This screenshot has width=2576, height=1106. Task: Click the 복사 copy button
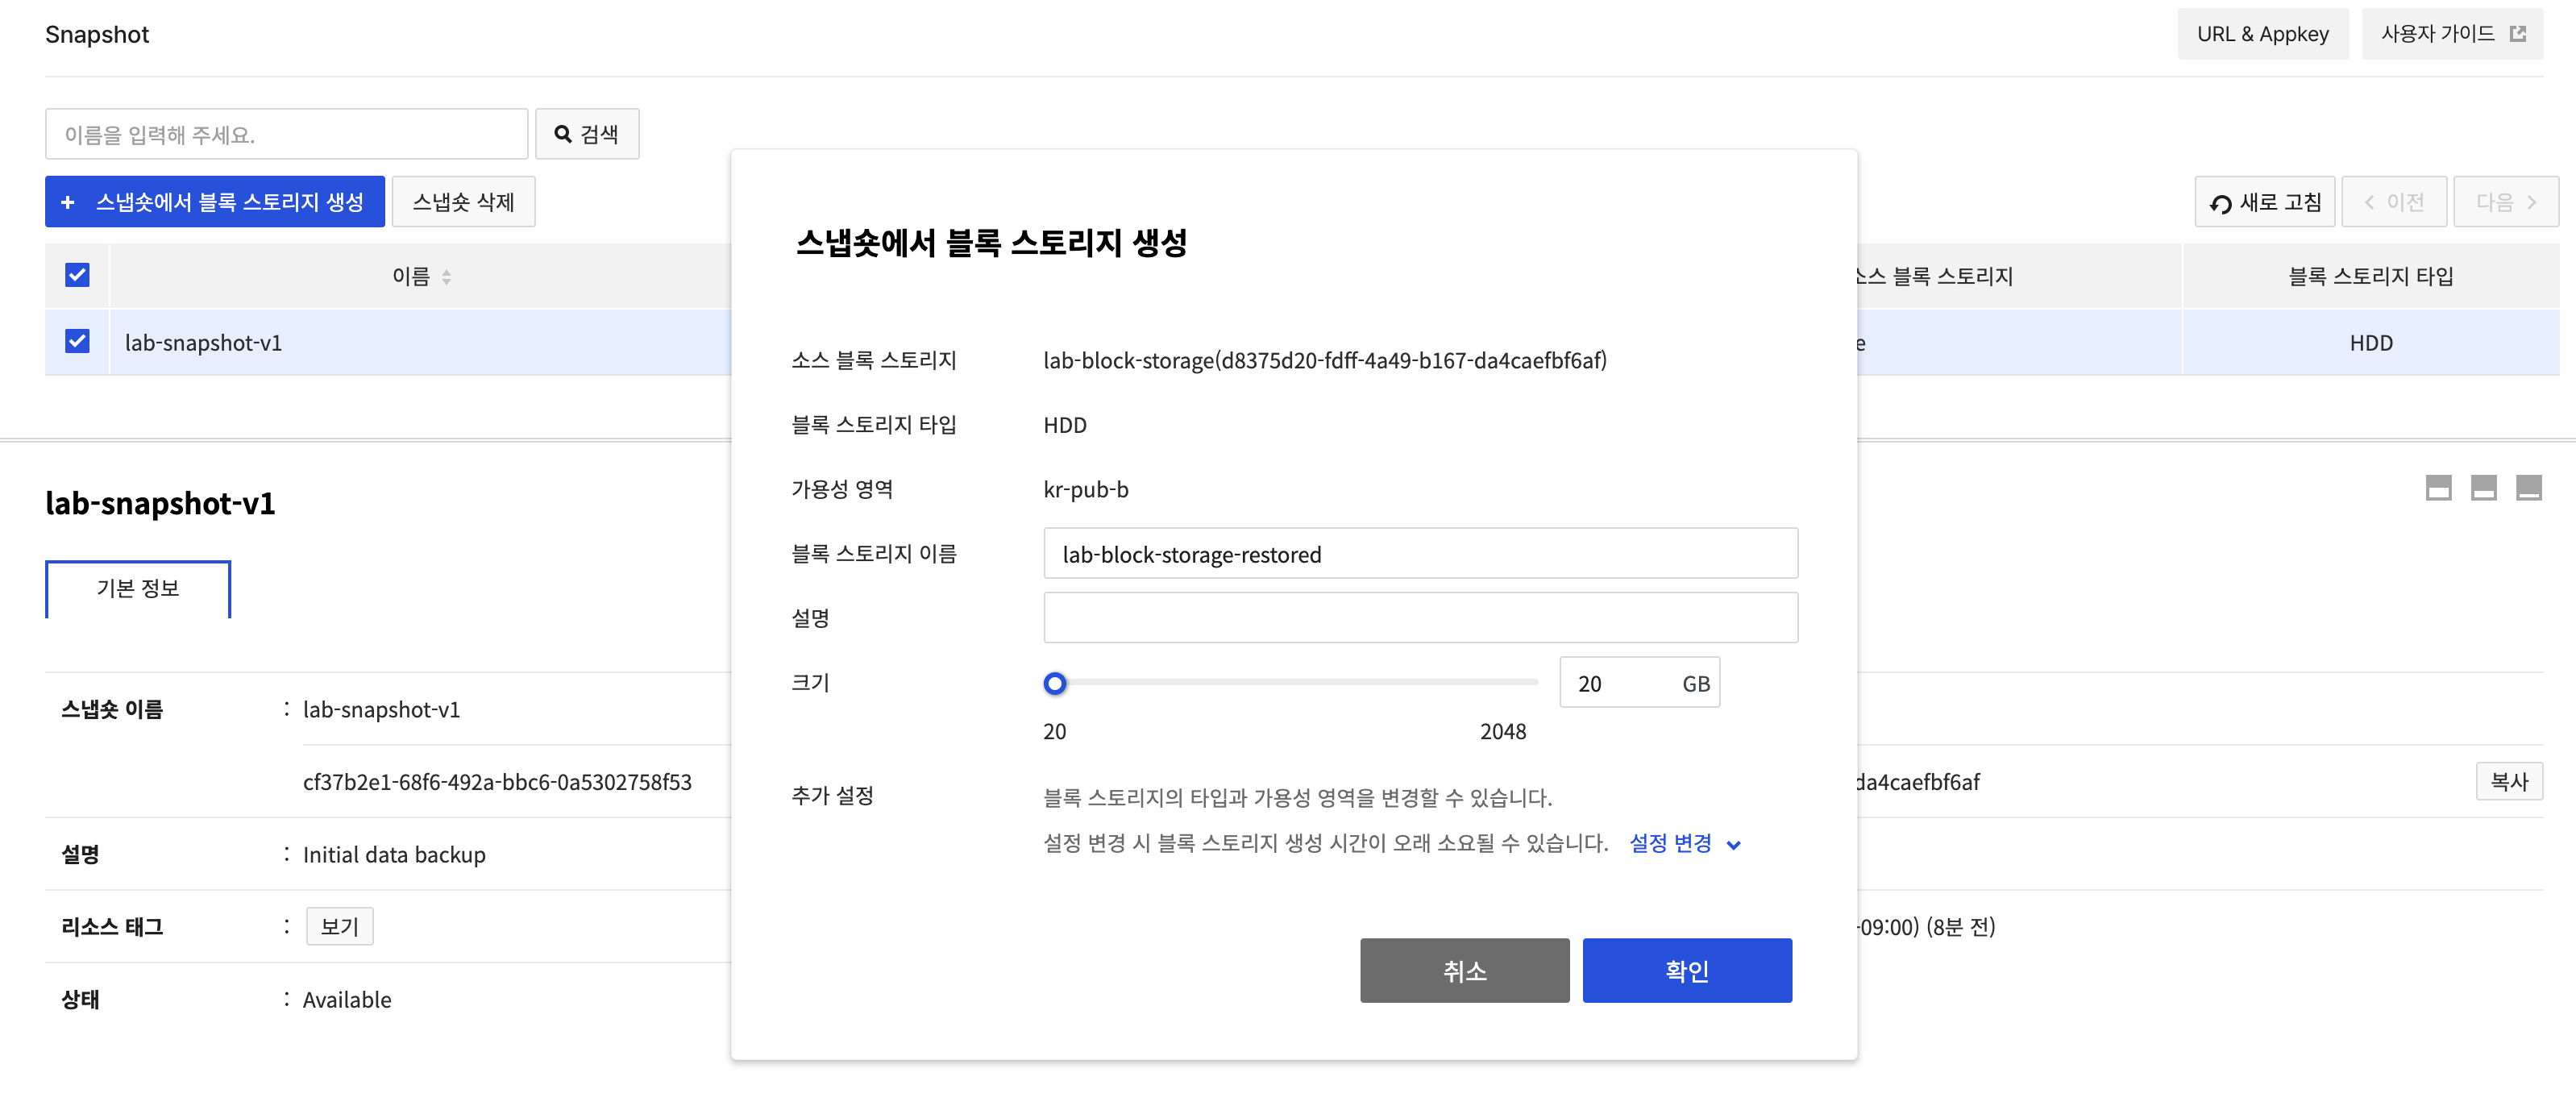coord(2508,781)
